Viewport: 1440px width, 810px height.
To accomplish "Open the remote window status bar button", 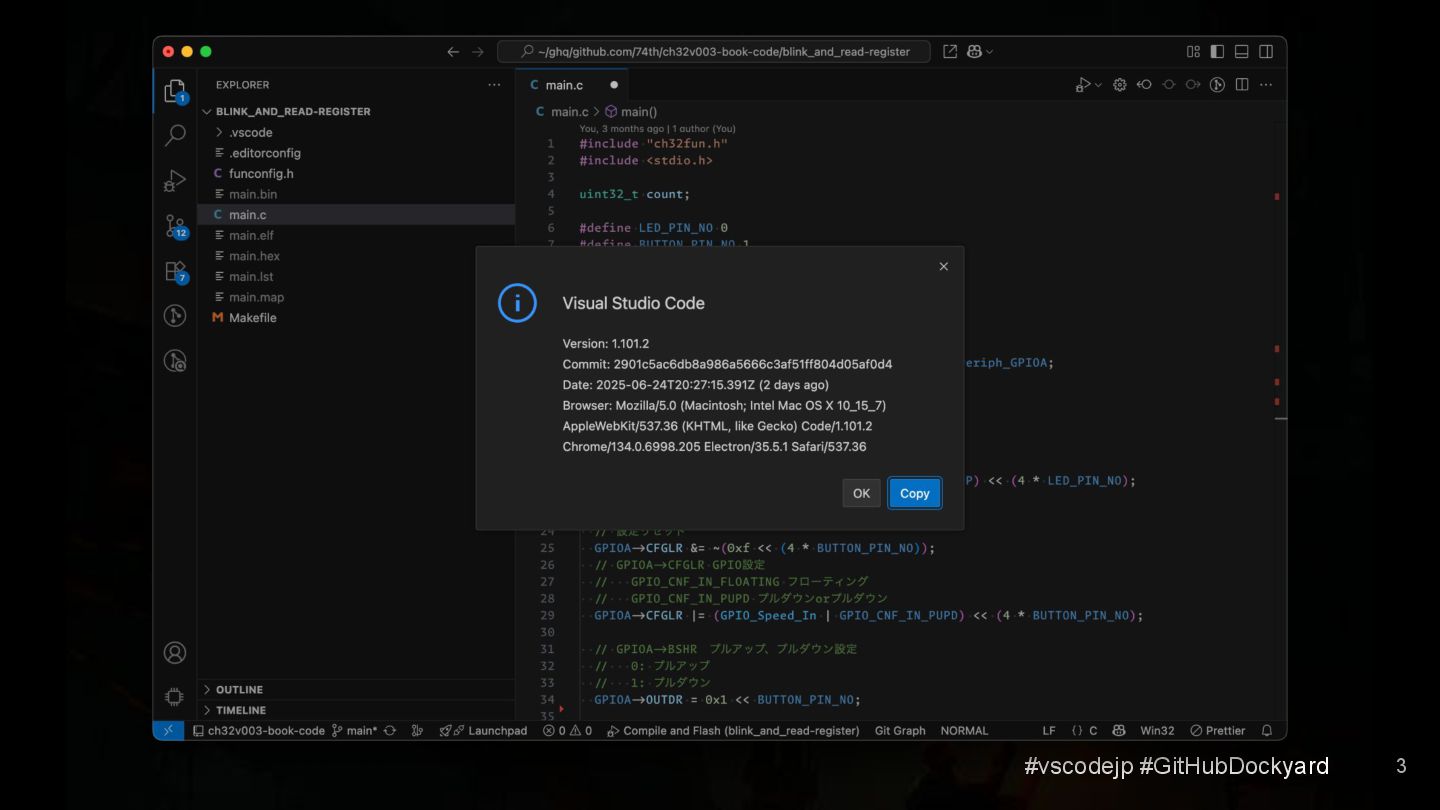I will coord(168,731).
